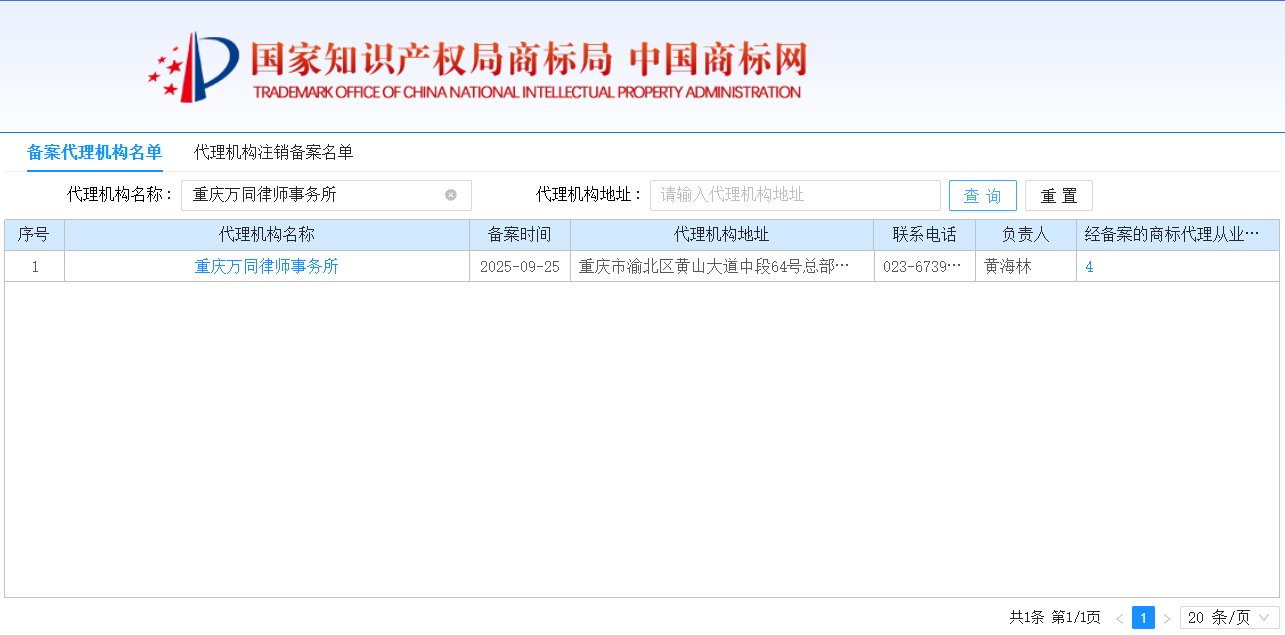Switch to 备案代理机构名单 tab

(x=94, y=152)
